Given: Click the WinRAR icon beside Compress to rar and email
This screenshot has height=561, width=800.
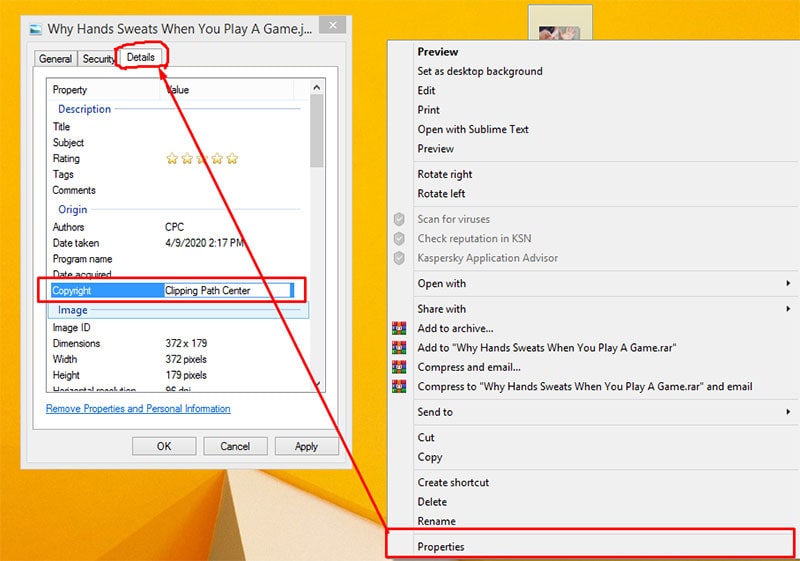Looking at the screenshot, I should [x=399, y=386].
